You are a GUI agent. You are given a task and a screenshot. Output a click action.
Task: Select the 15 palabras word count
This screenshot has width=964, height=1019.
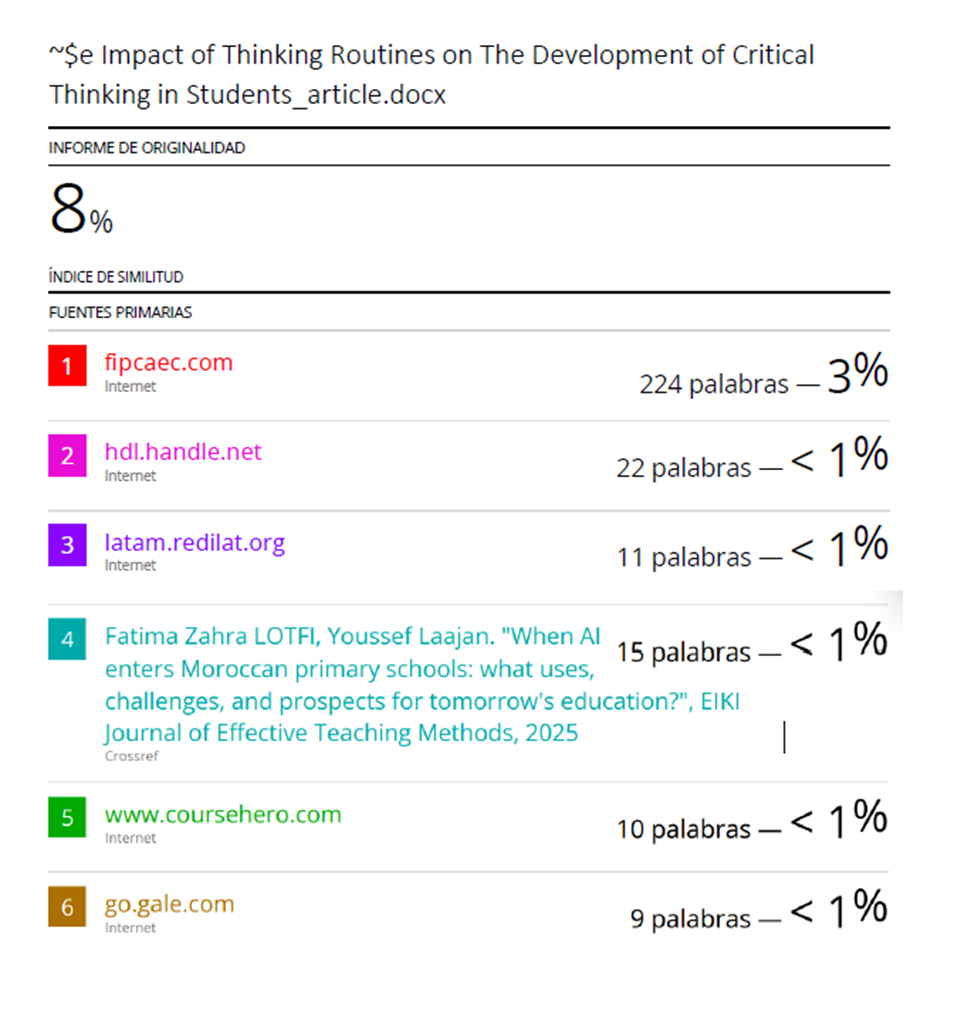coord(683,653)
